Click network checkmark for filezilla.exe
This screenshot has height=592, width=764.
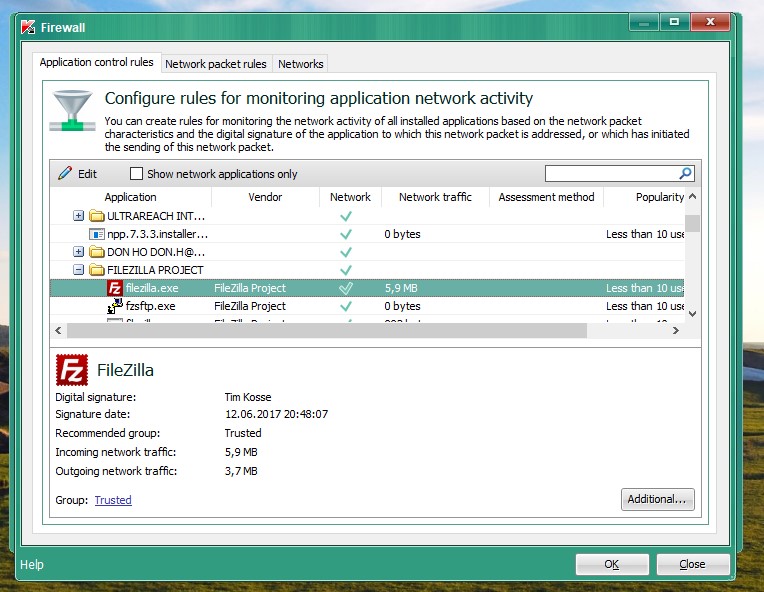click(x=346, y=288)
